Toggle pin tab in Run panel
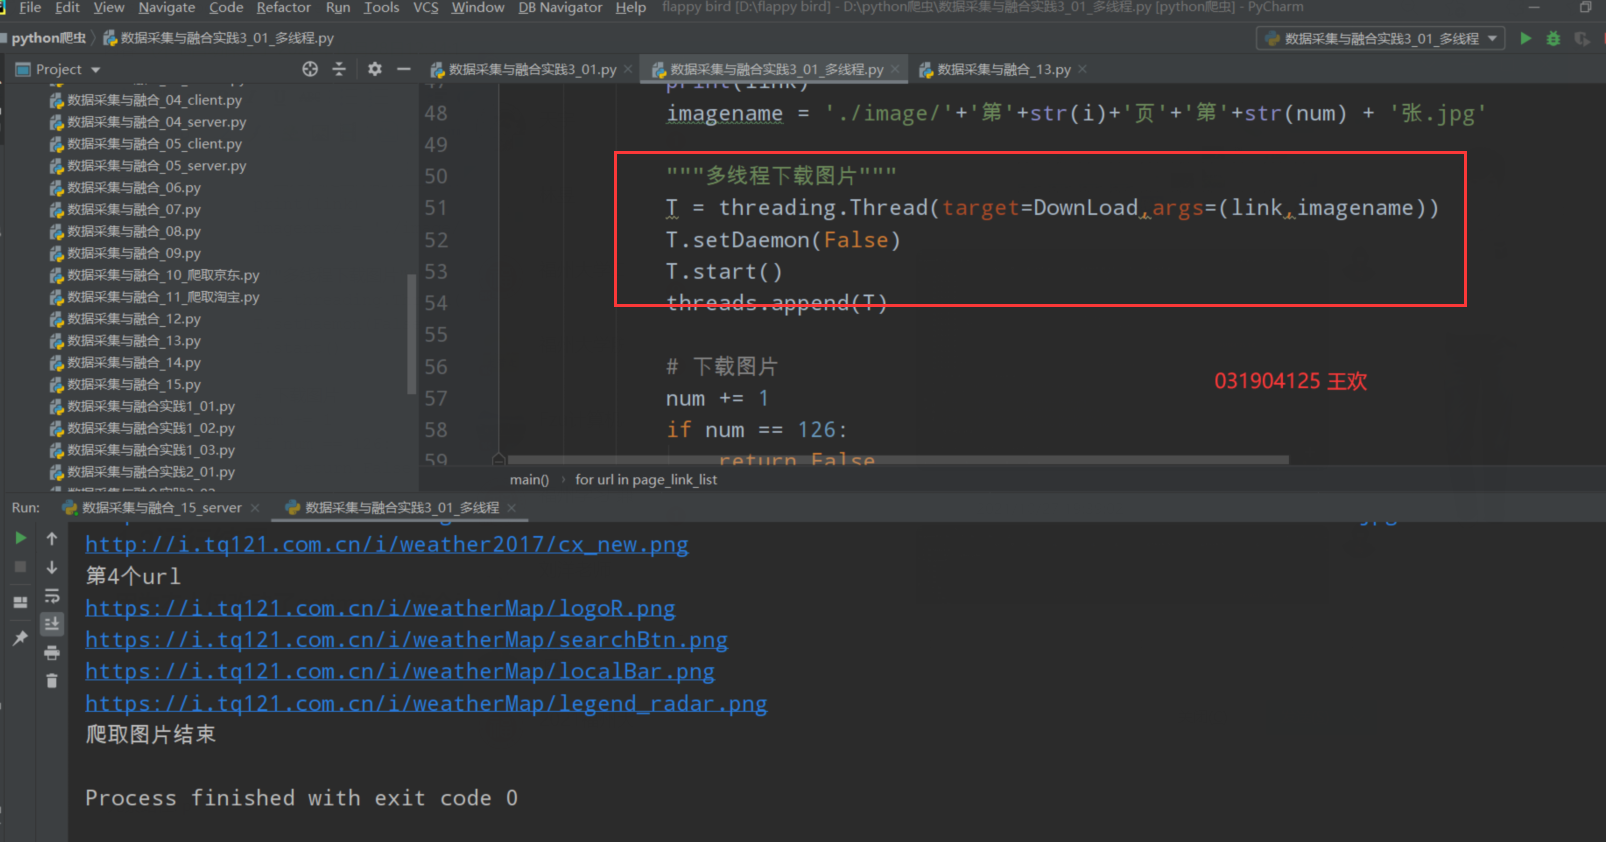Screen dimensions: 1606x842 click(x=20, y=637)
